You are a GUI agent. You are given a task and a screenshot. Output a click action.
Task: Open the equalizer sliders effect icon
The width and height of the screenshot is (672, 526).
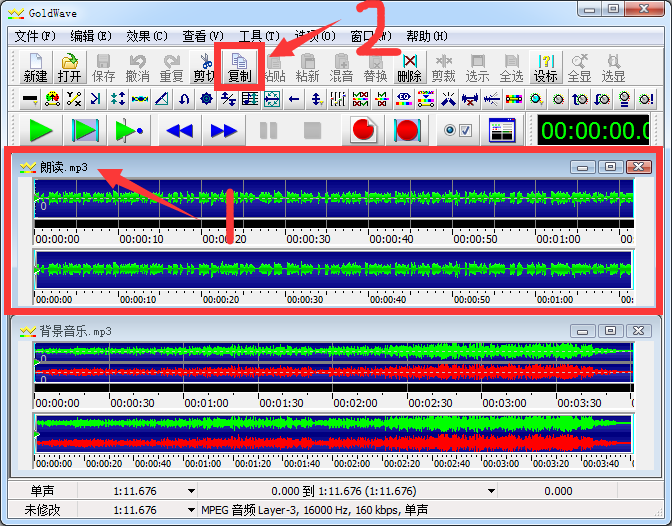[338, 99]
